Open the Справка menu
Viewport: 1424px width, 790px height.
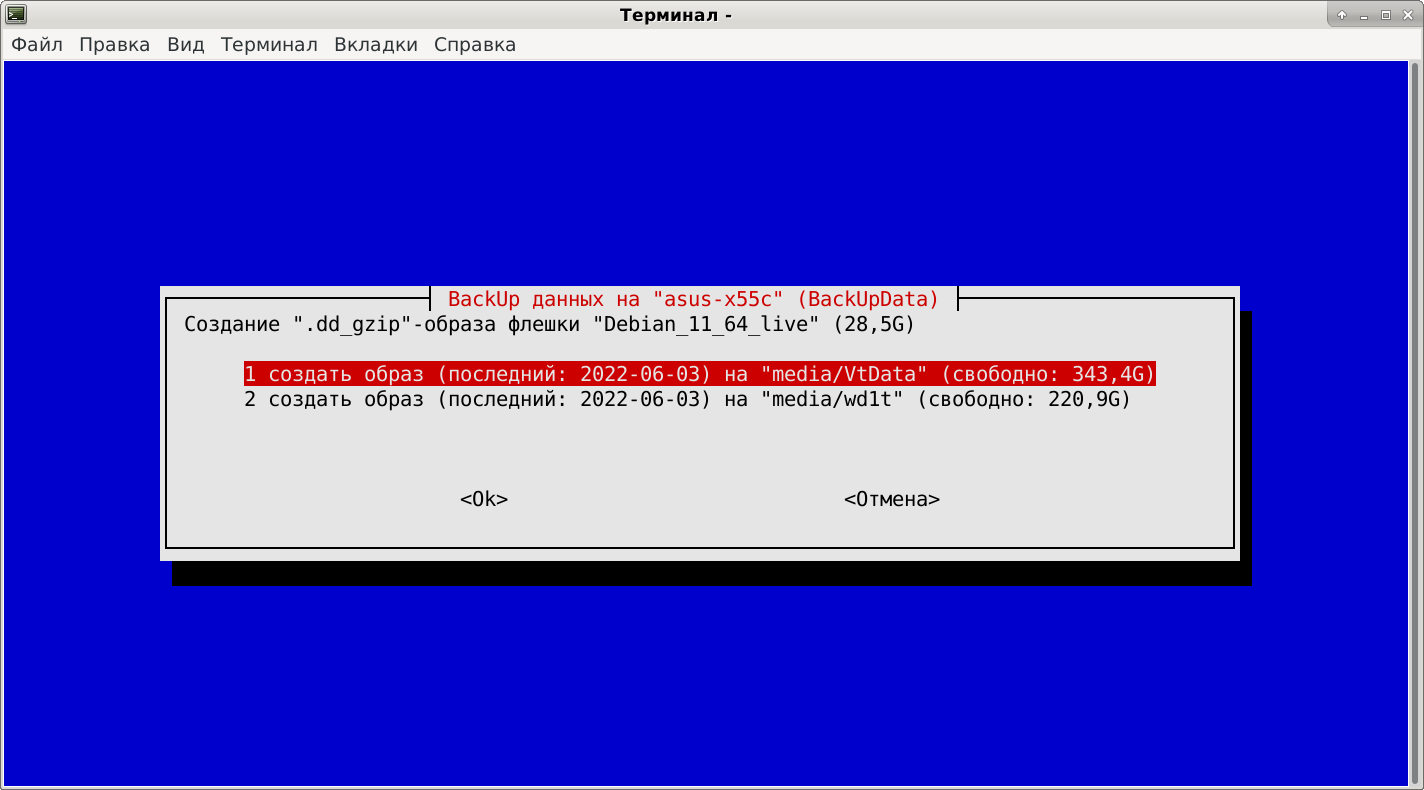(474, 44)
